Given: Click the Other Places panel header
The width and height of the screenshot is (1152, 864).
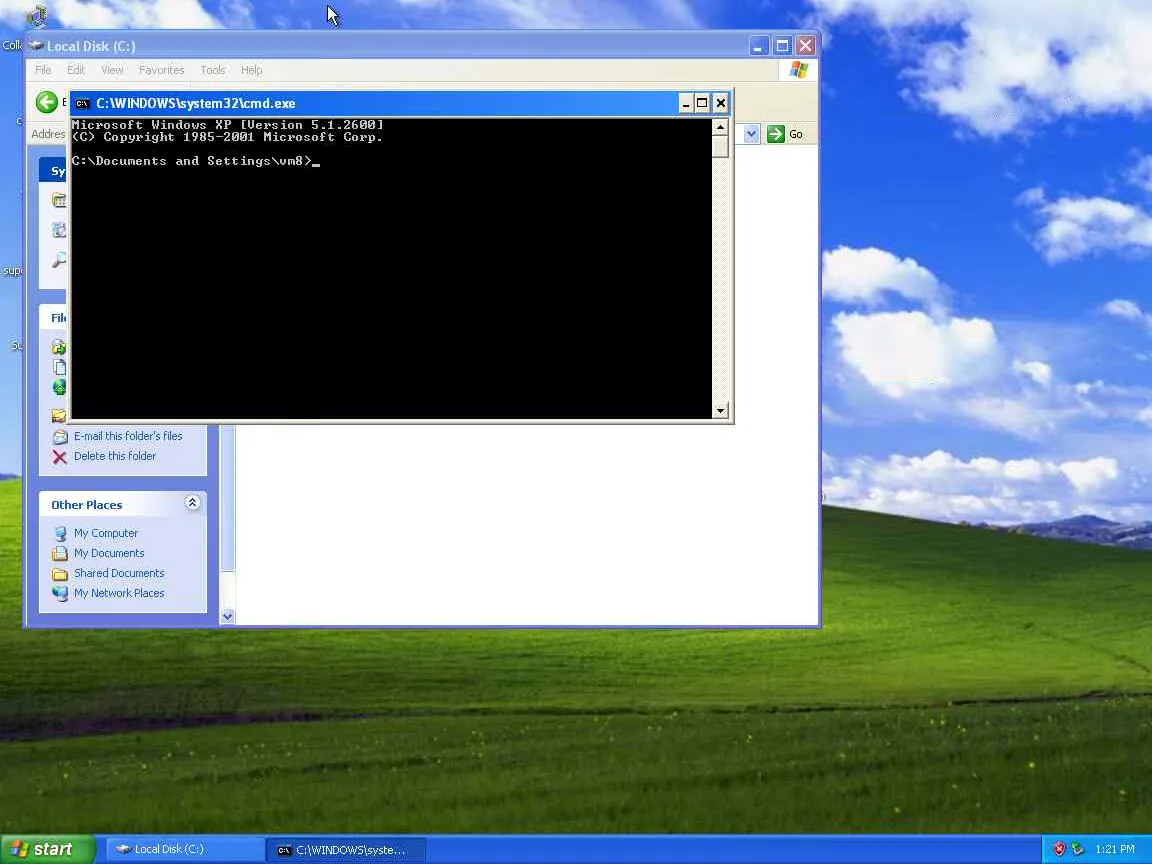Looking at the screenshot, I should [123, 505].
